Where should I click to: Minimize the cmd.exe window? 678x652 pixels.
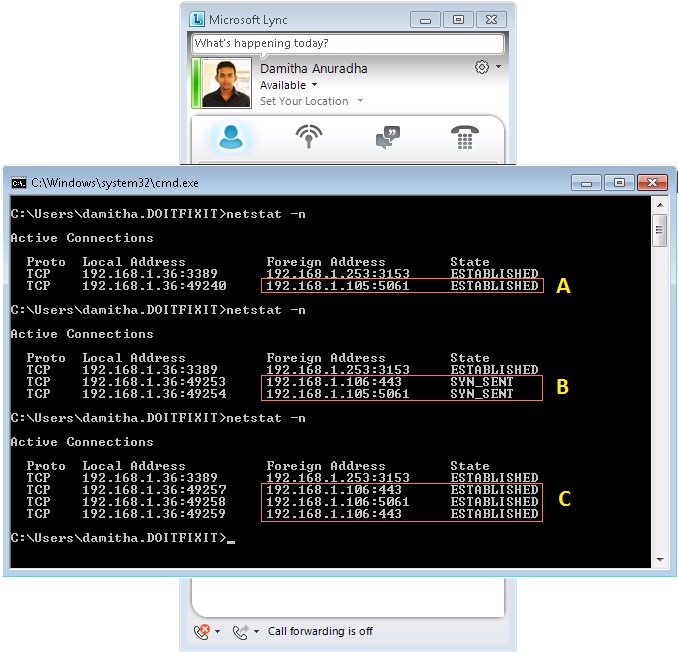[x=586, y=183]
